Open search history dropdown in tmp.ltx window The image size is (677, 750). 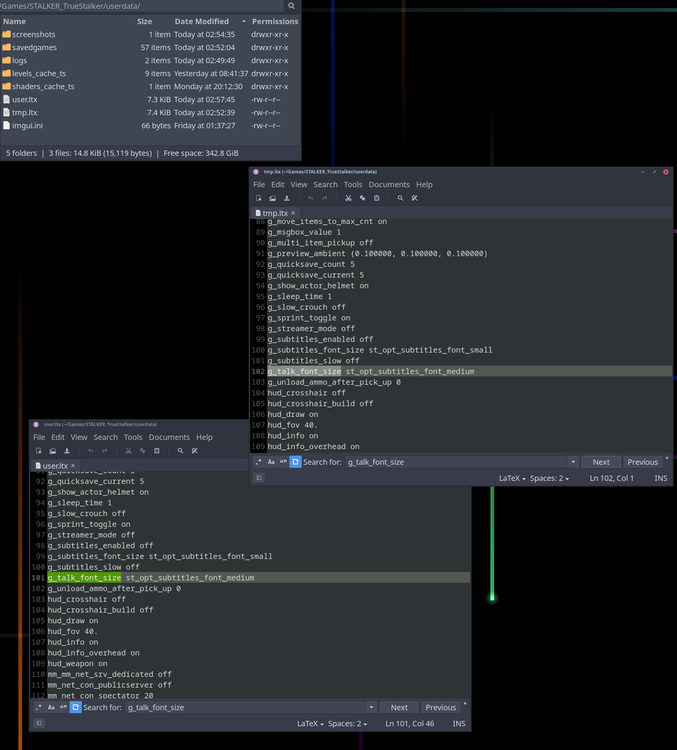tap(573, 462)
